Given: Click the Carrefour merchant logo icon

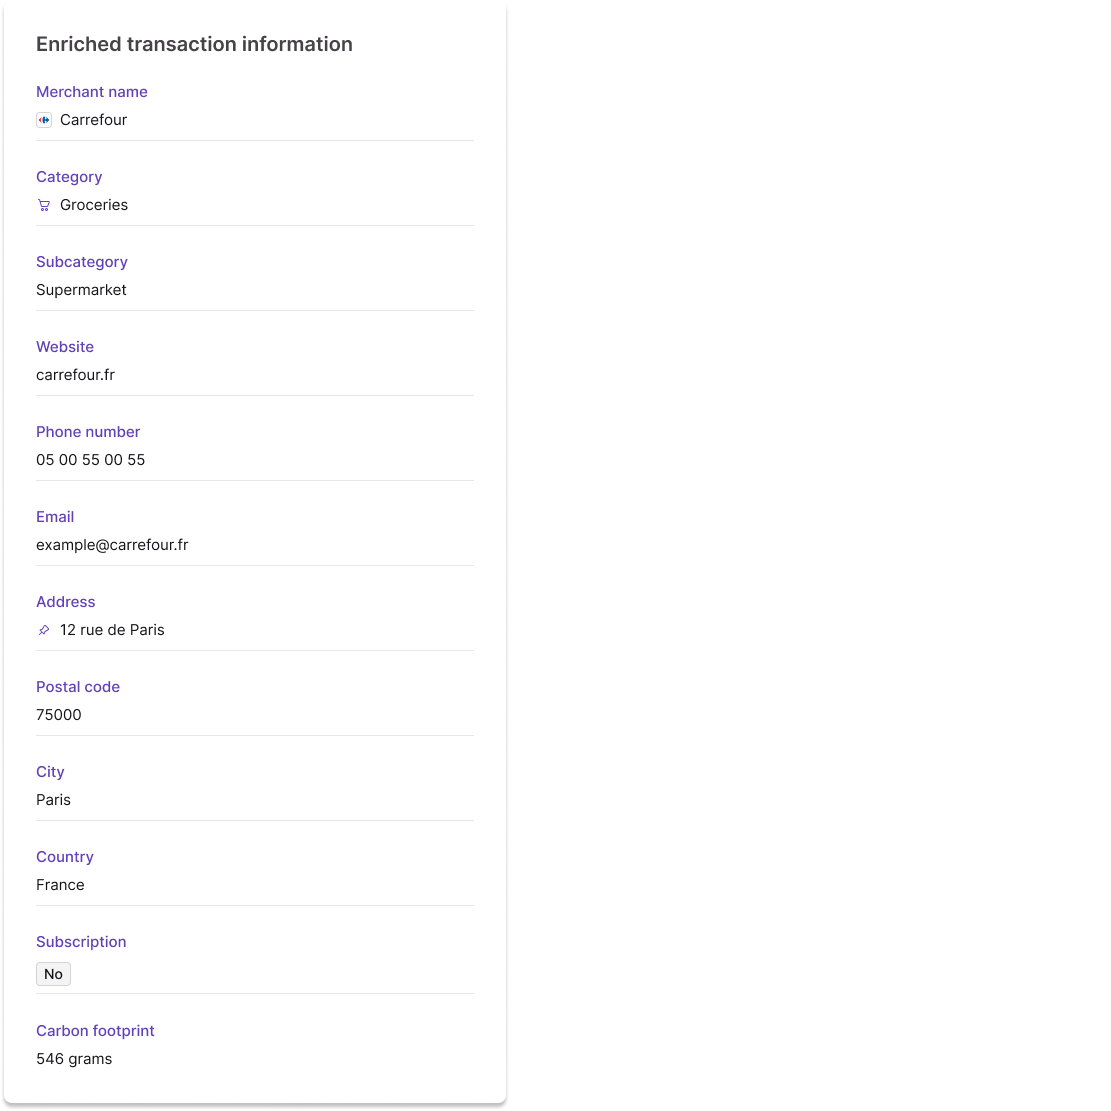Looking at the screenshot, I should click(x=44, y=120).
